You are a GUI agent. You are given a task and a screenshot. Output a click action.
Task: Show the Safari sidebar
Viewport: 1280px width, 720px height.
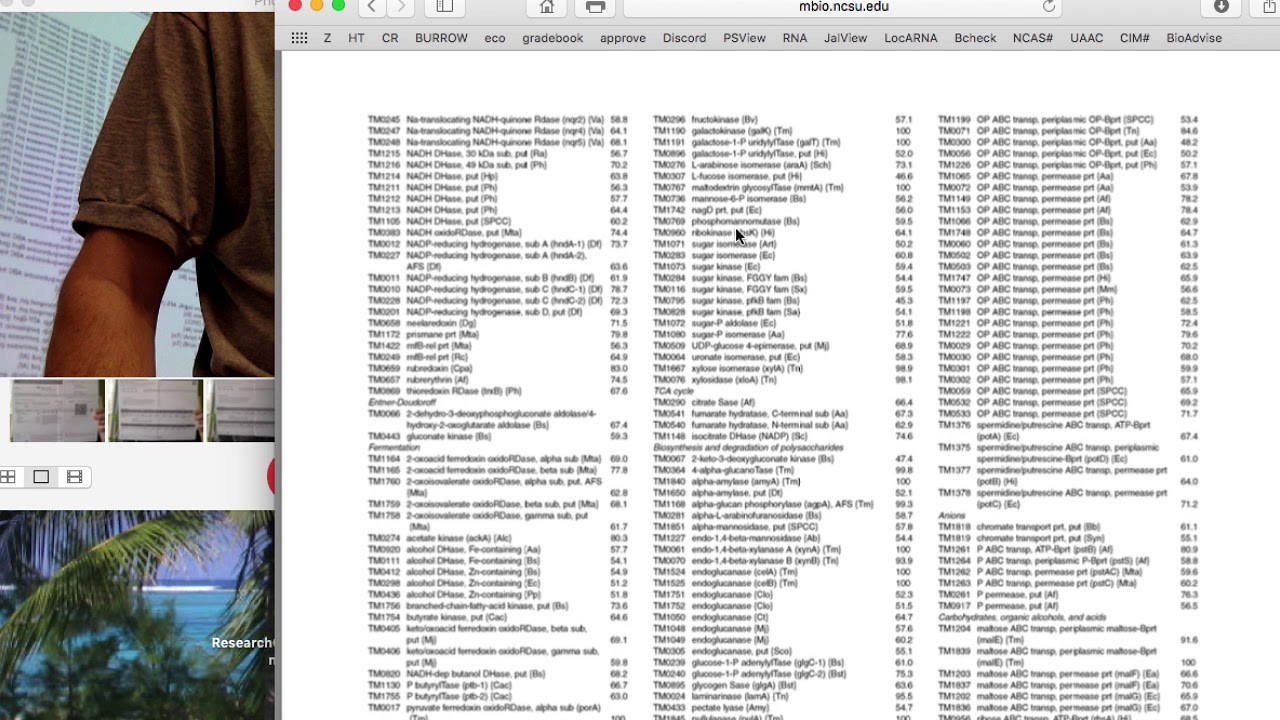click(445, 7)
